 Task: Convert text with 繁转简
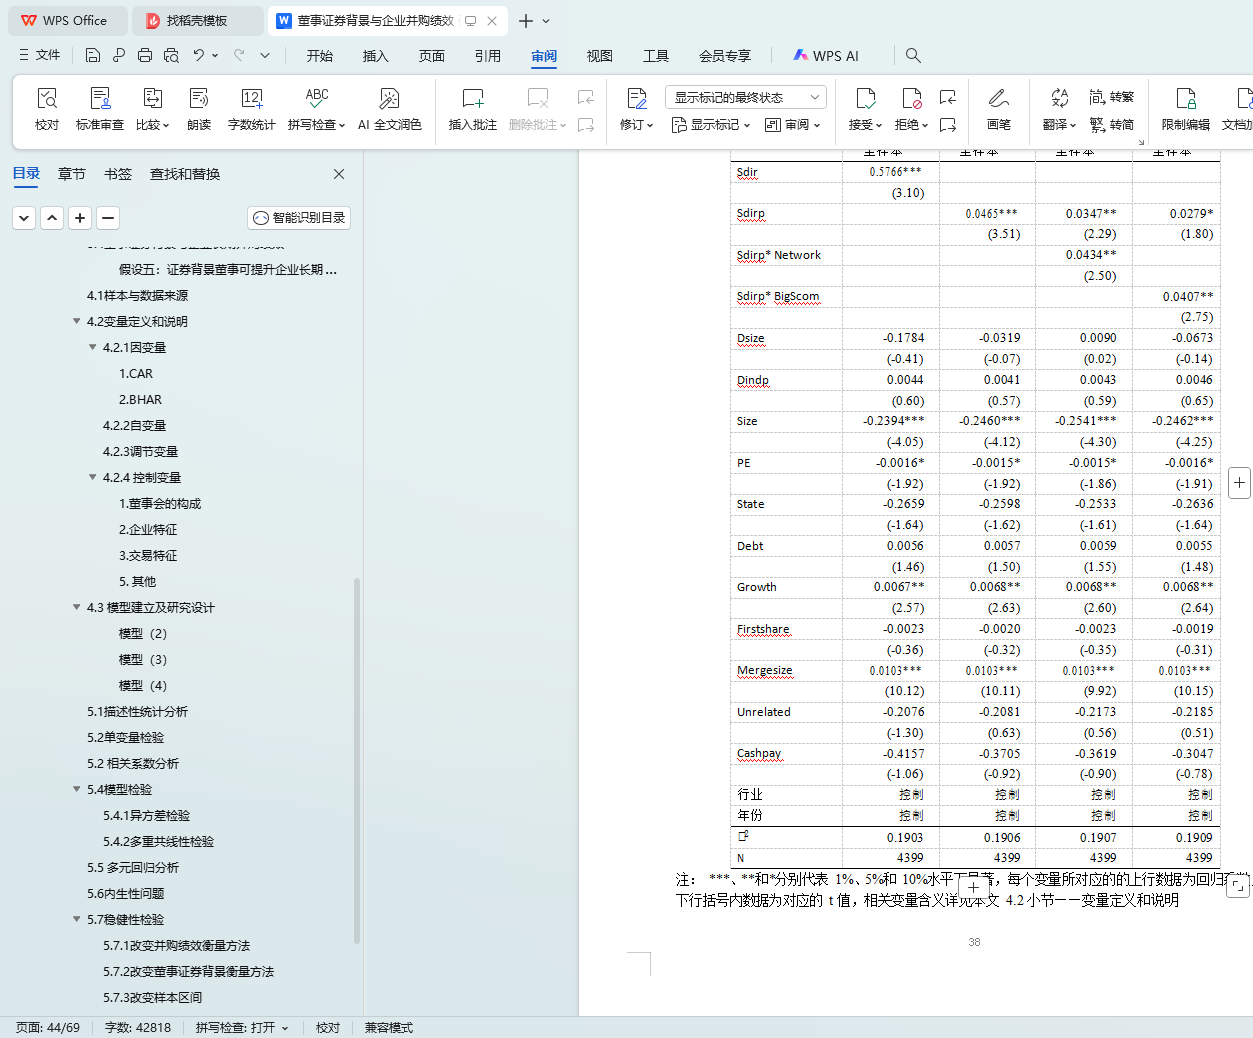pos(1112,125)
